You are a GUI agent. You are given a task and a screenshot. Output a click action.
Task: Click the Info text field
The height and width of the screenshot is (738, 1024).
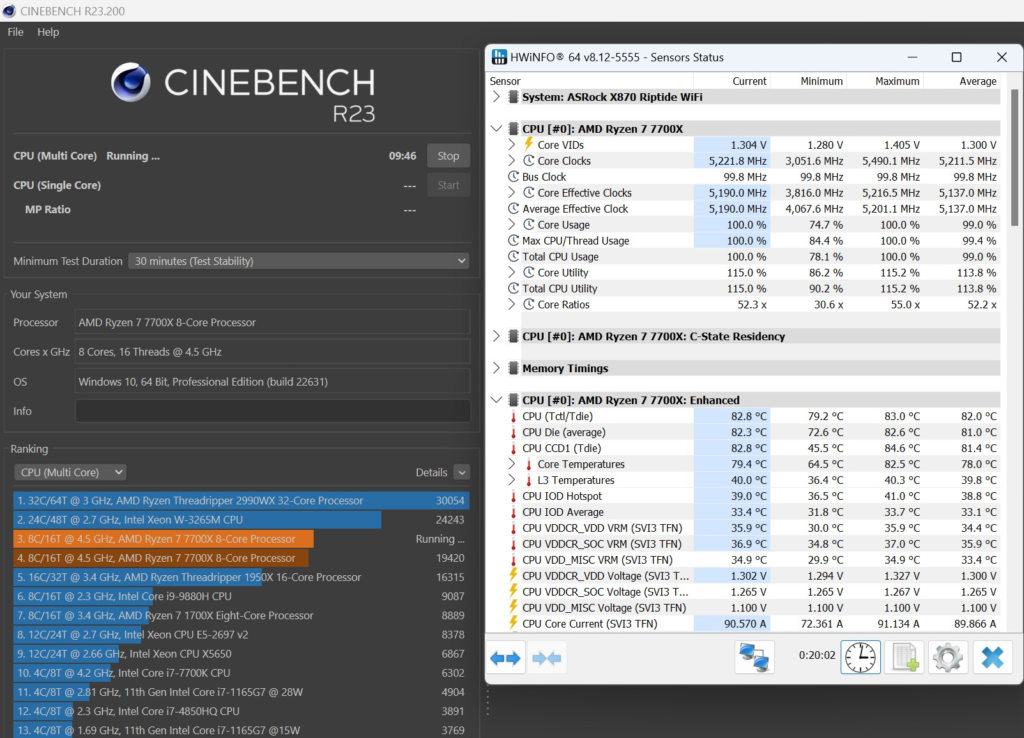click(x=272, y=411)
